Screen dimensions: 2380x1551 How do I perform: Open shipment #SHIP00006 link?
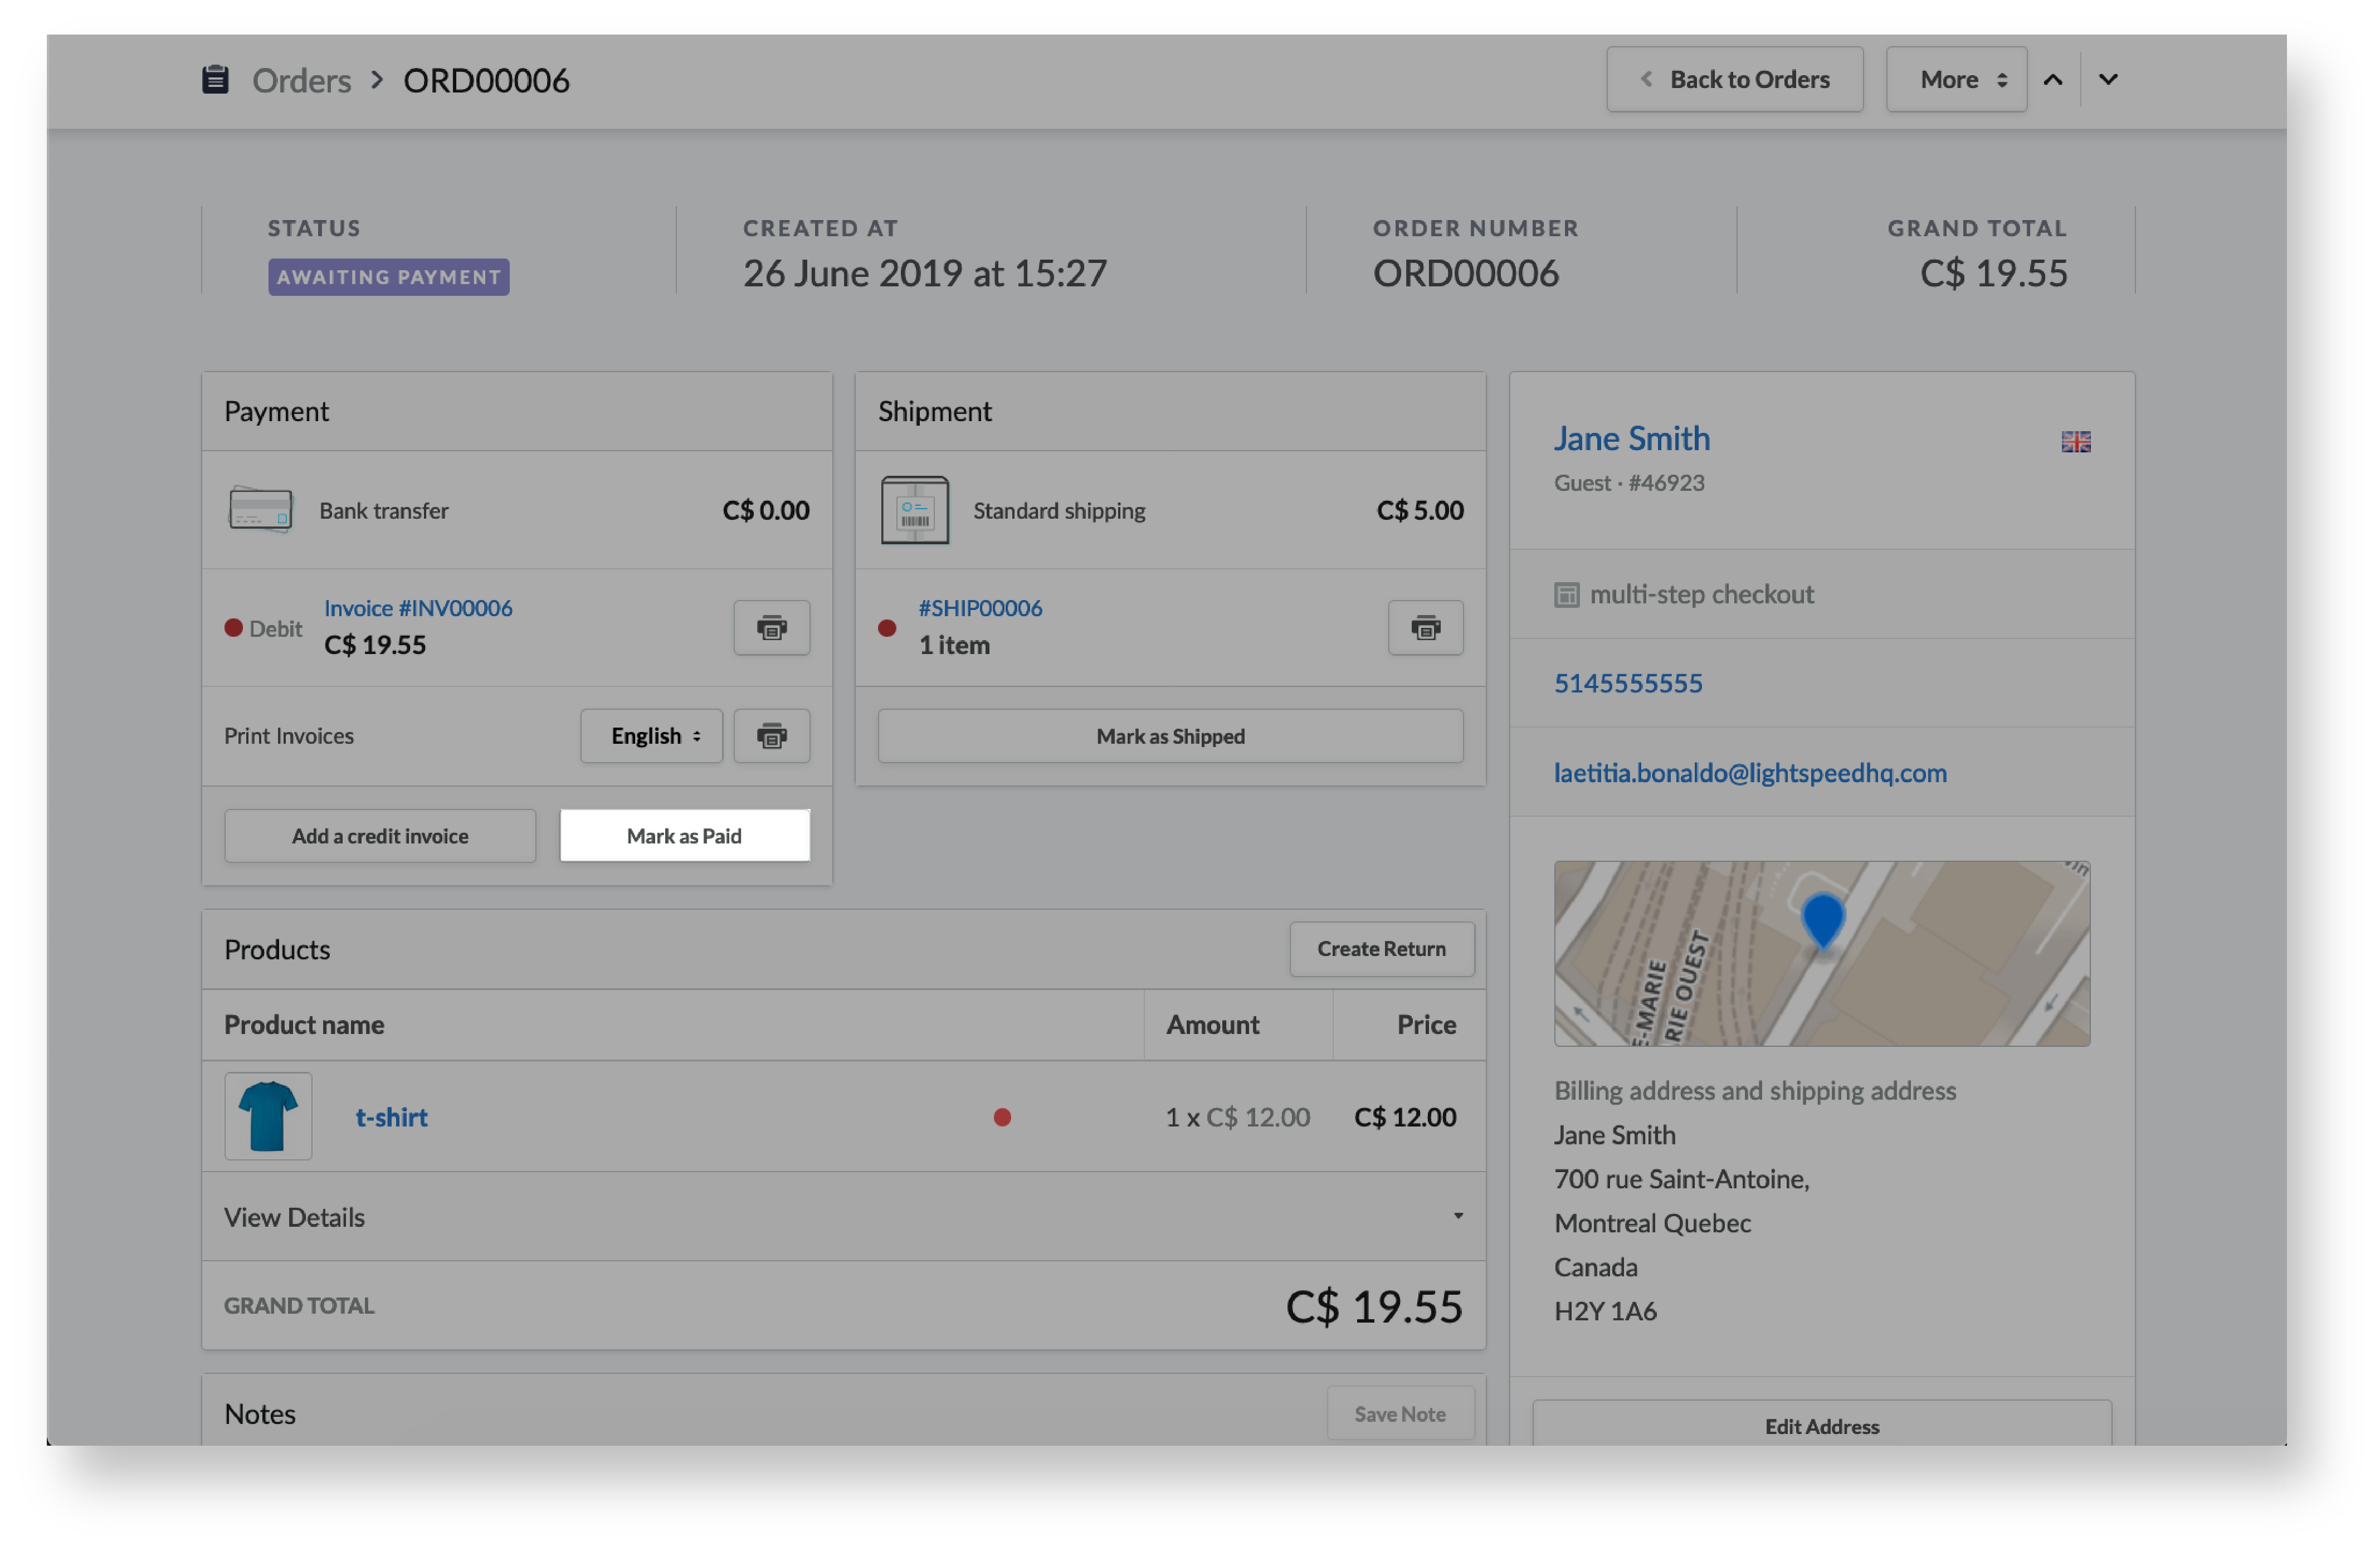[980, 608]
